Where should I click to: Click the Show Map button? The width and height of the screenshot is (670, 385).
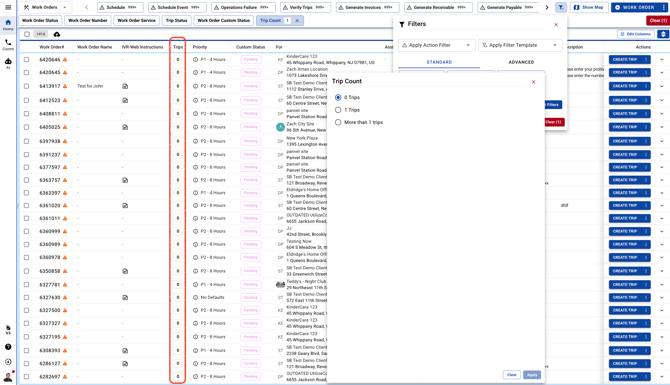pos(588,7)
